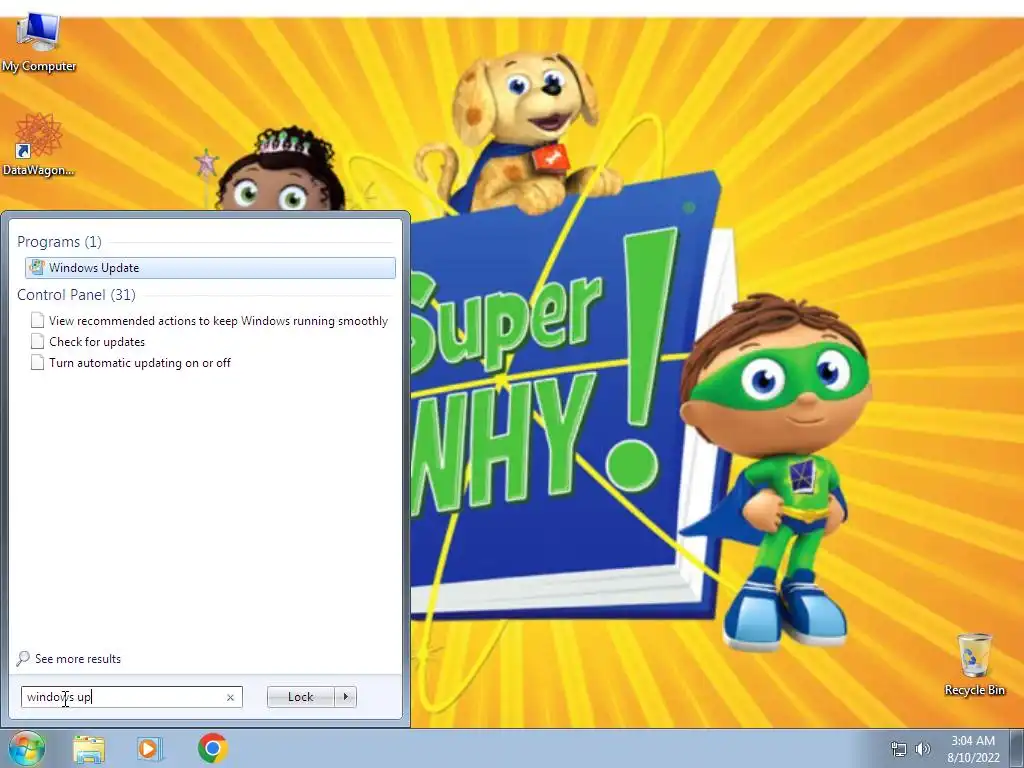Open the network tray icon
This screenshot has height=768, width=1024.
[x=899, y=749]
